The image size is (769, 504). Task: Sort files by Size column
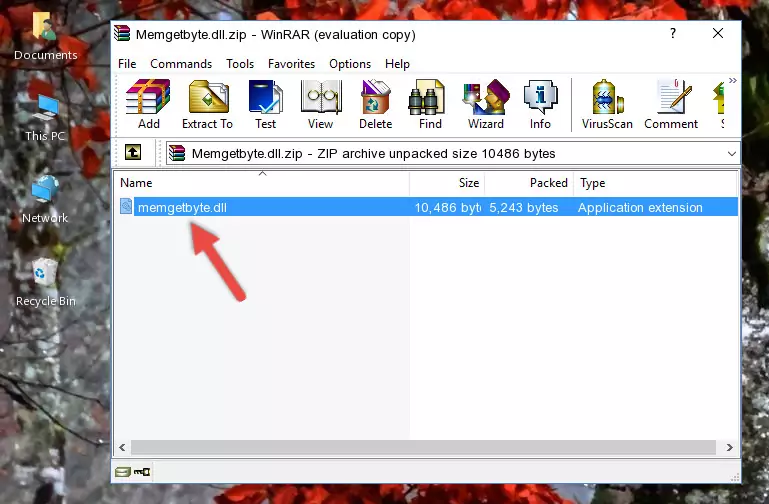(447, 183)
